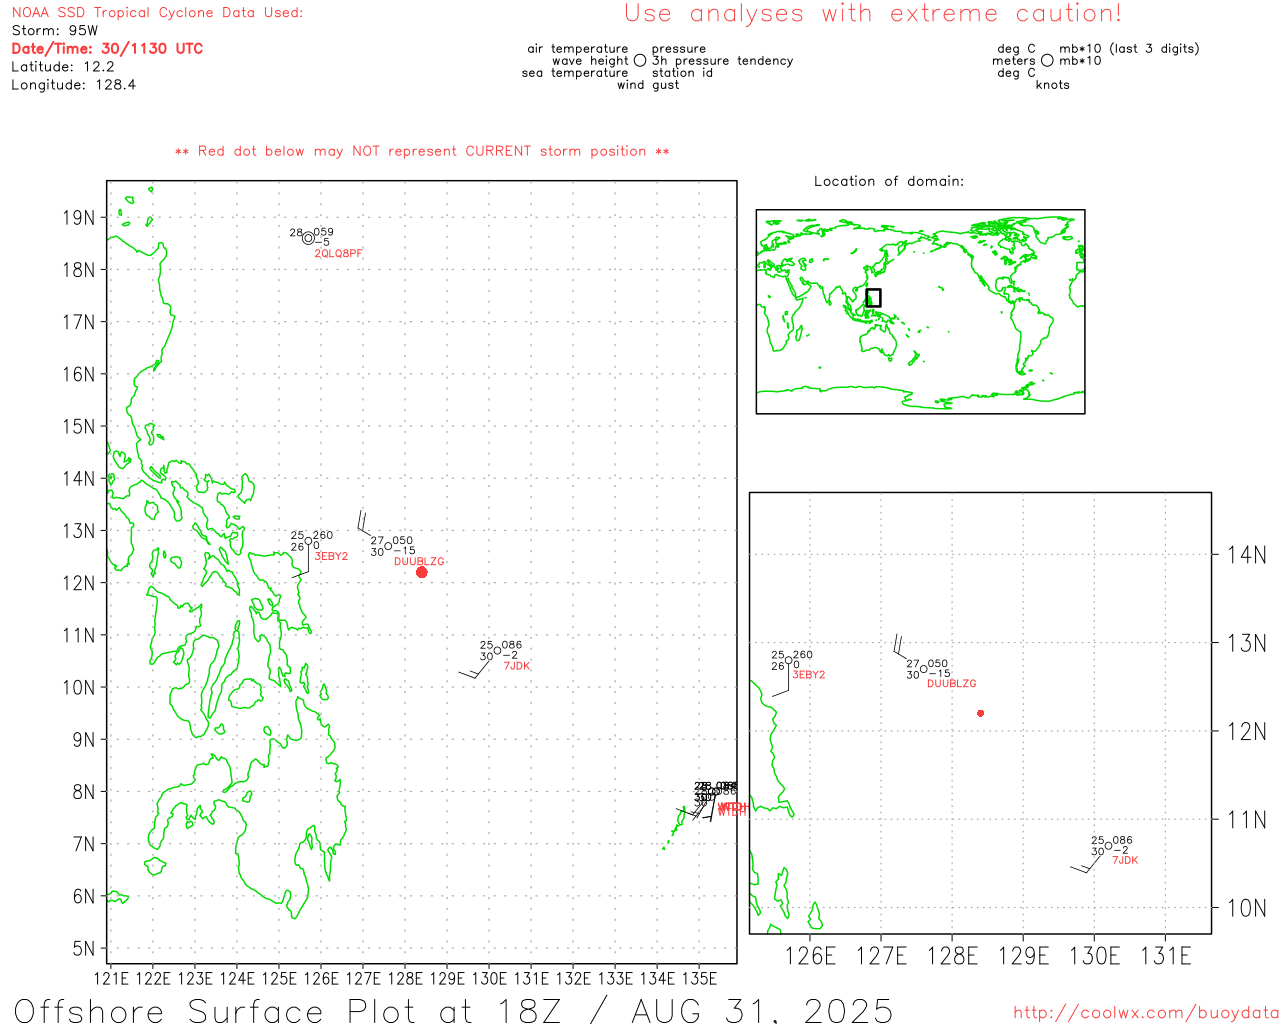The image size is (1280, 1024).
Task: Select station label 3EBY2 in inset map
Action: tap(809, 675)
